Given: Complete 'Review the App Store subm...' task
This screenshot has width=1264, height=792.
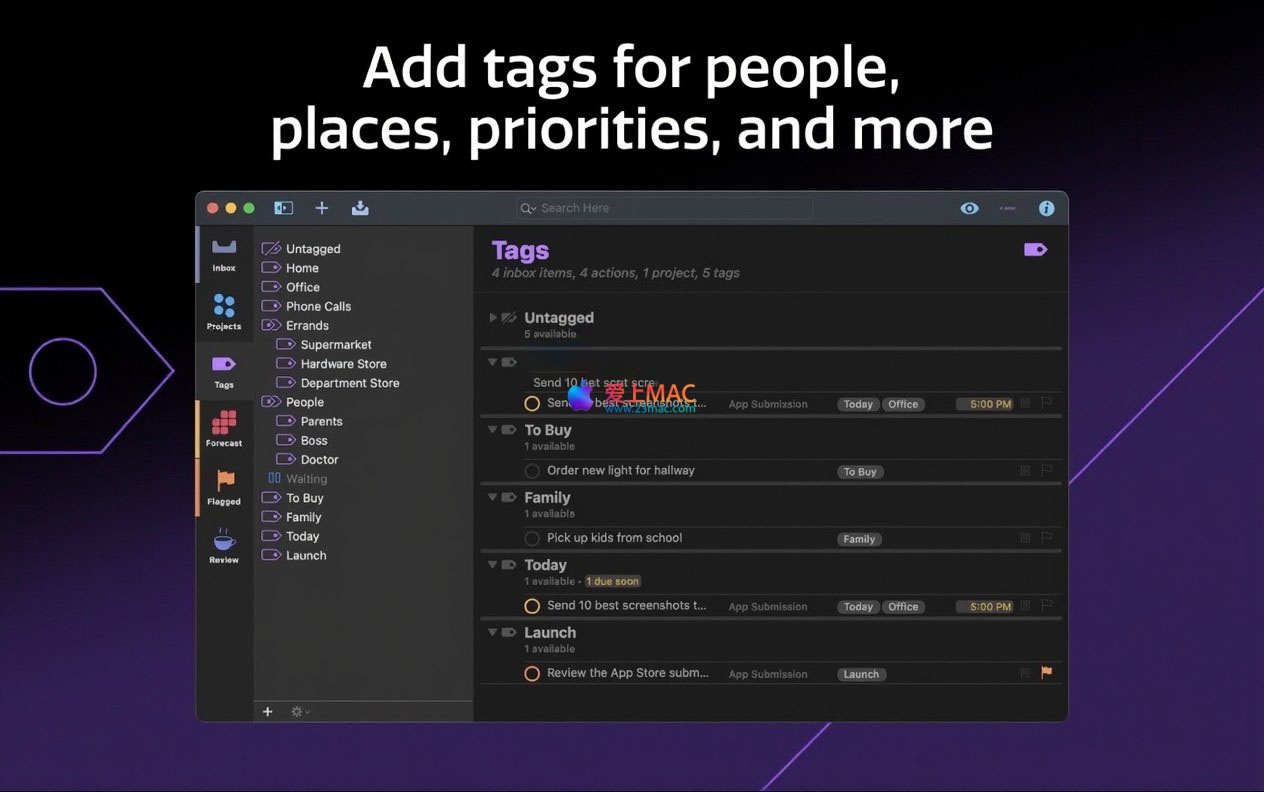Looking at the screenshot, I should click(x=532, y=674).
